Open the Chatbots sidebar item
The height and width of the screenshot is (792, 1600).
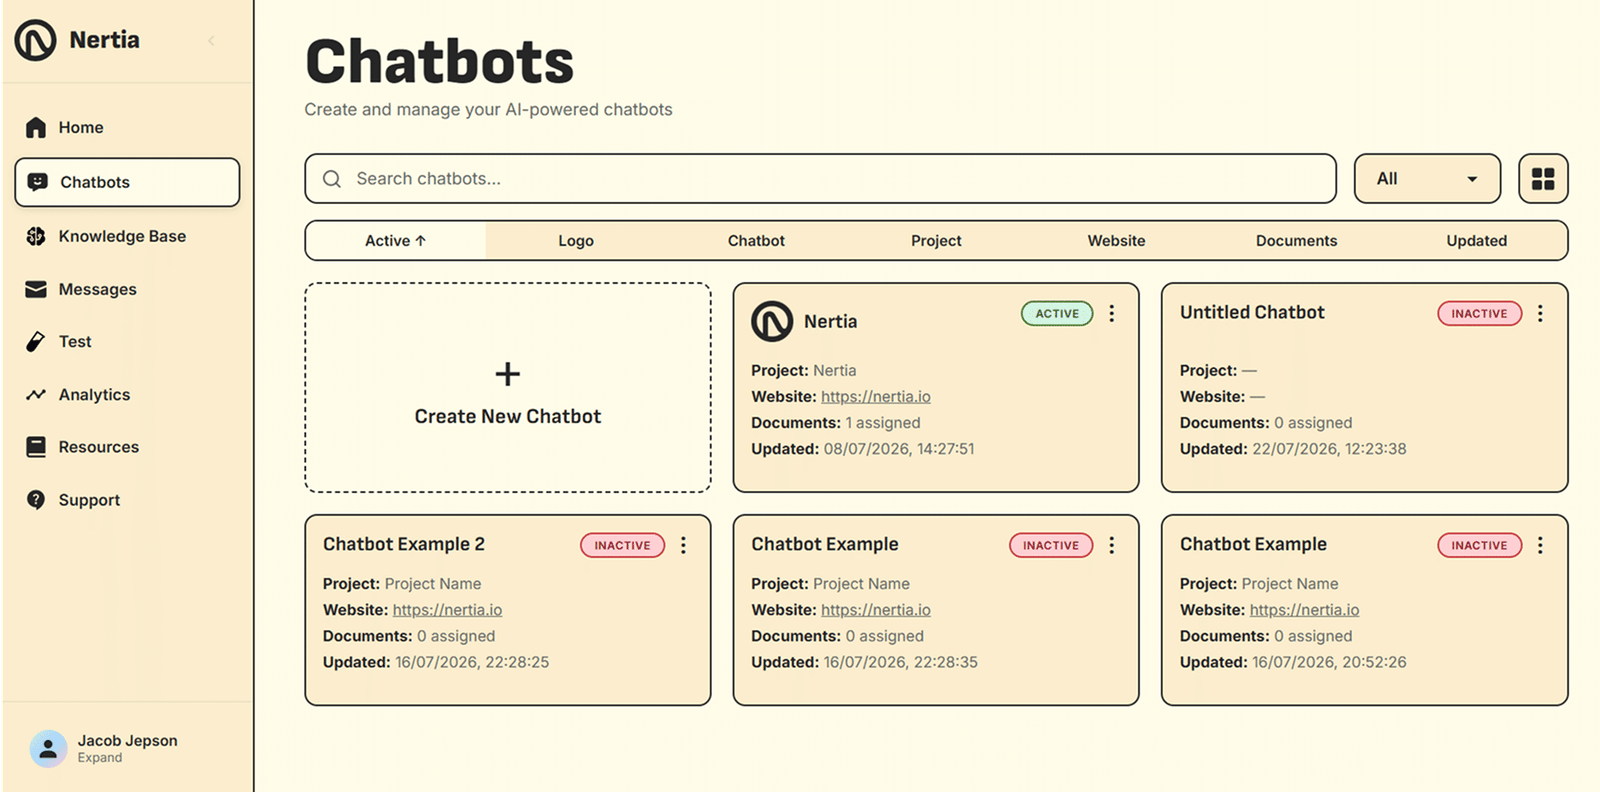coord(127,182)
